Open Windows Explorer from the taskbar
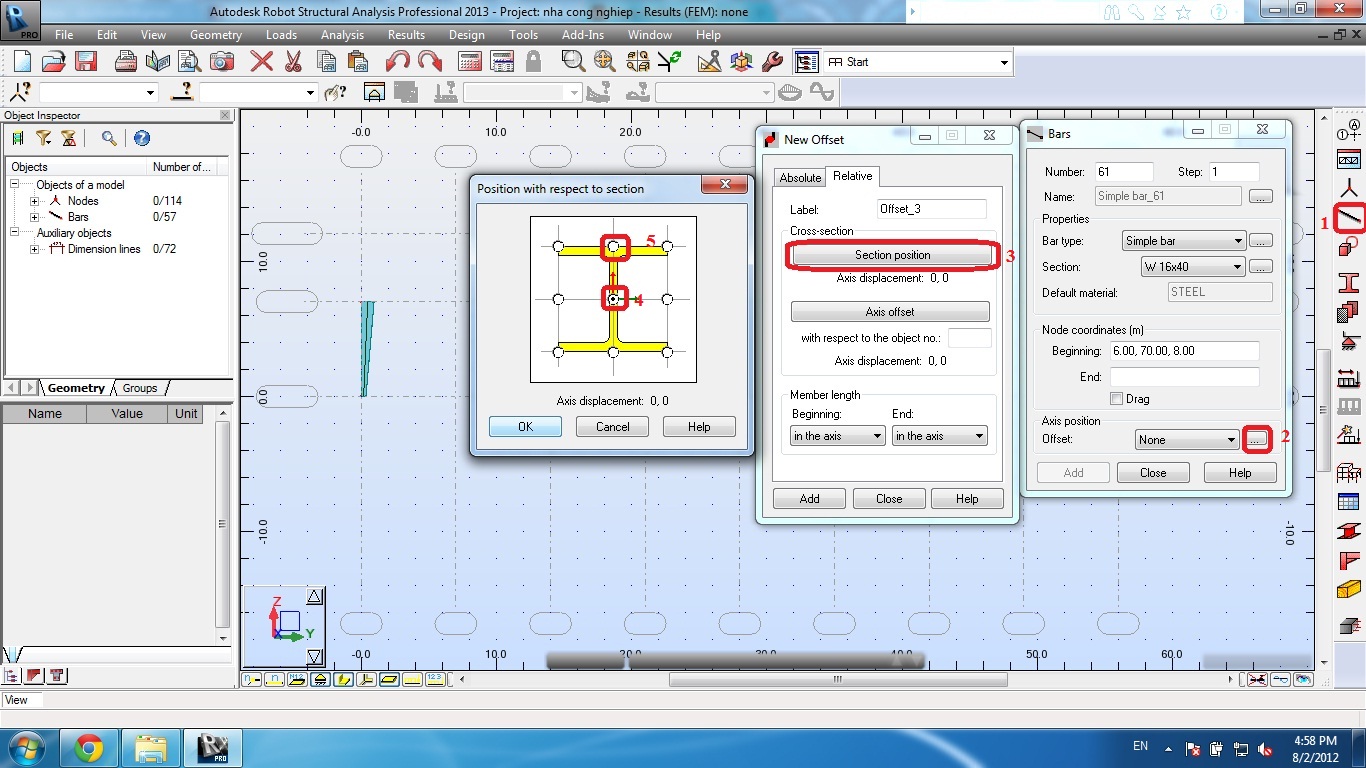The image size is (1366, 768). click(x=151, y=747)
